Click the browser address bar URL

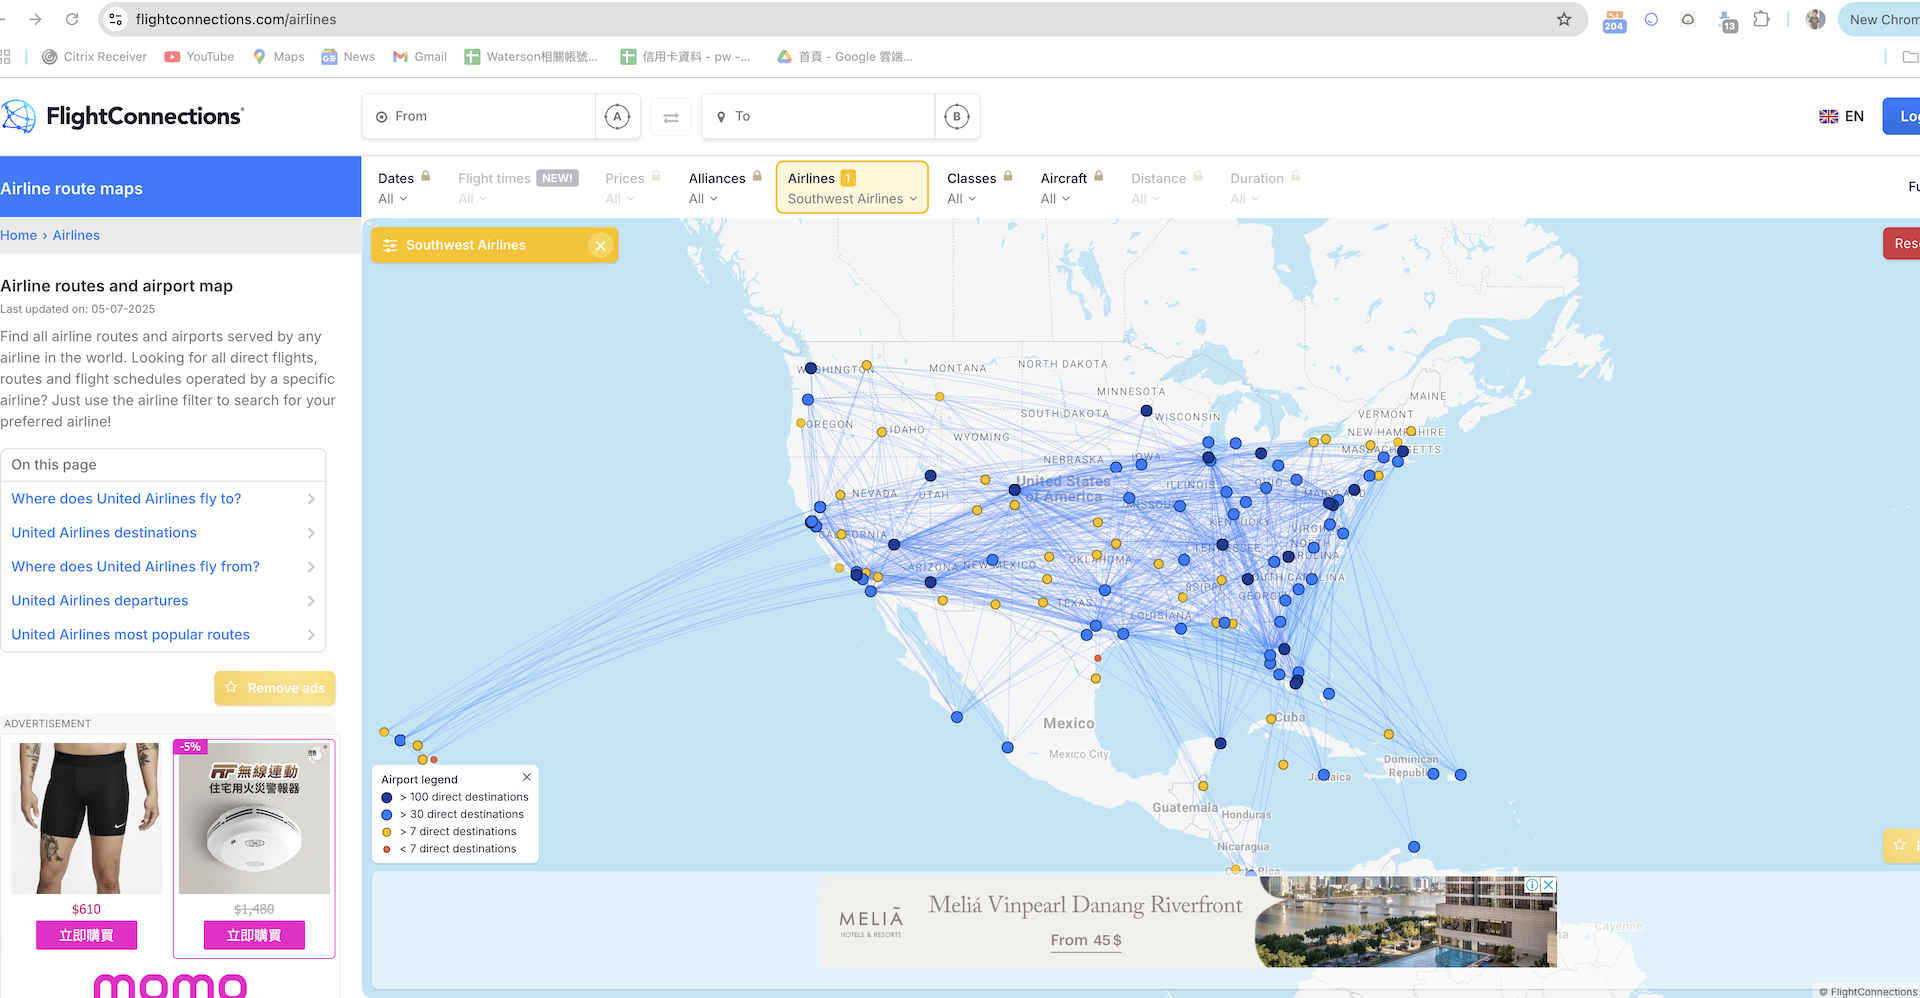[236, 19]
